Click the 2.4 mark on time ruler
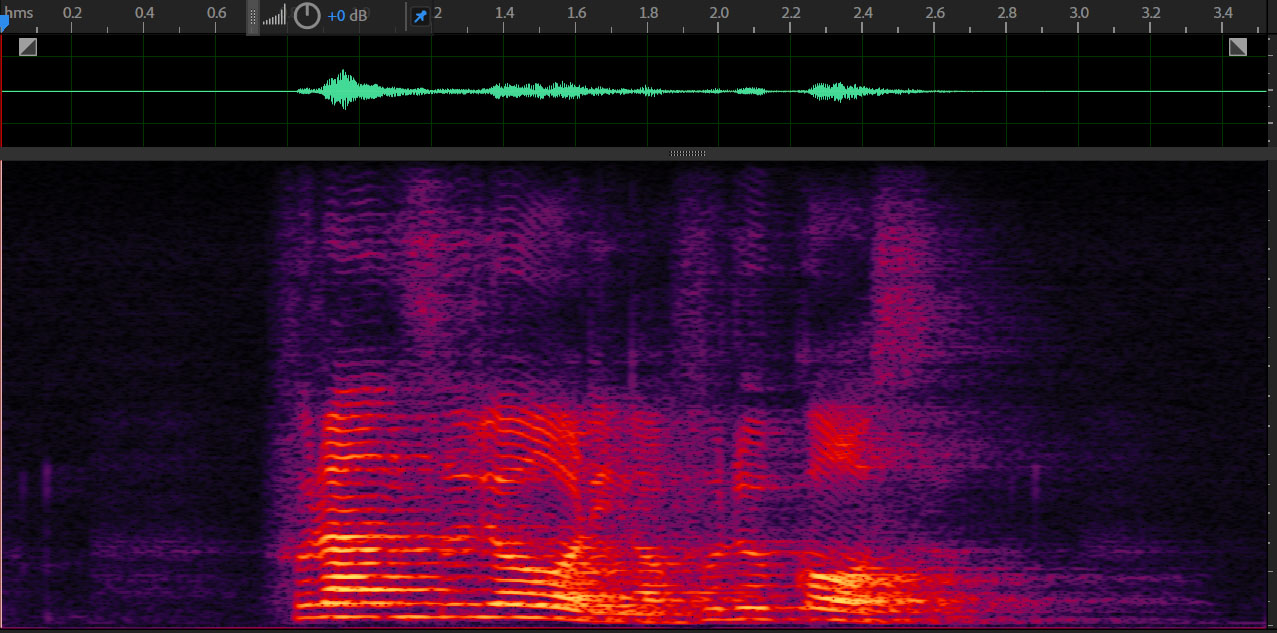 (863, 13)
